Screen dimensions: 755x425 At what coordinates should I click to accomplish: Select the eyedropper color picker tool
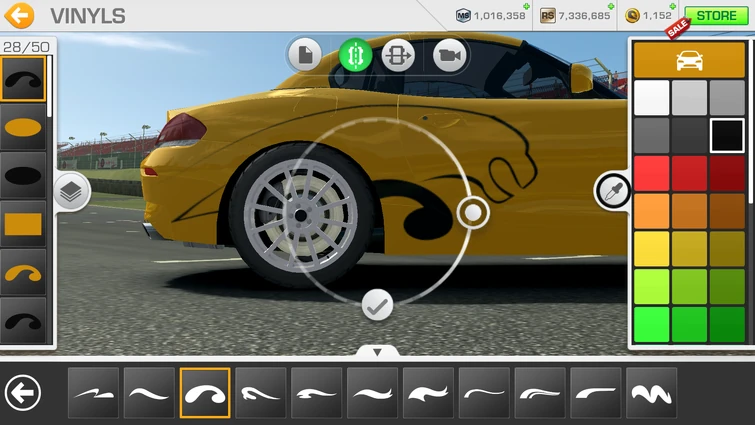click(x=612, y=192)
